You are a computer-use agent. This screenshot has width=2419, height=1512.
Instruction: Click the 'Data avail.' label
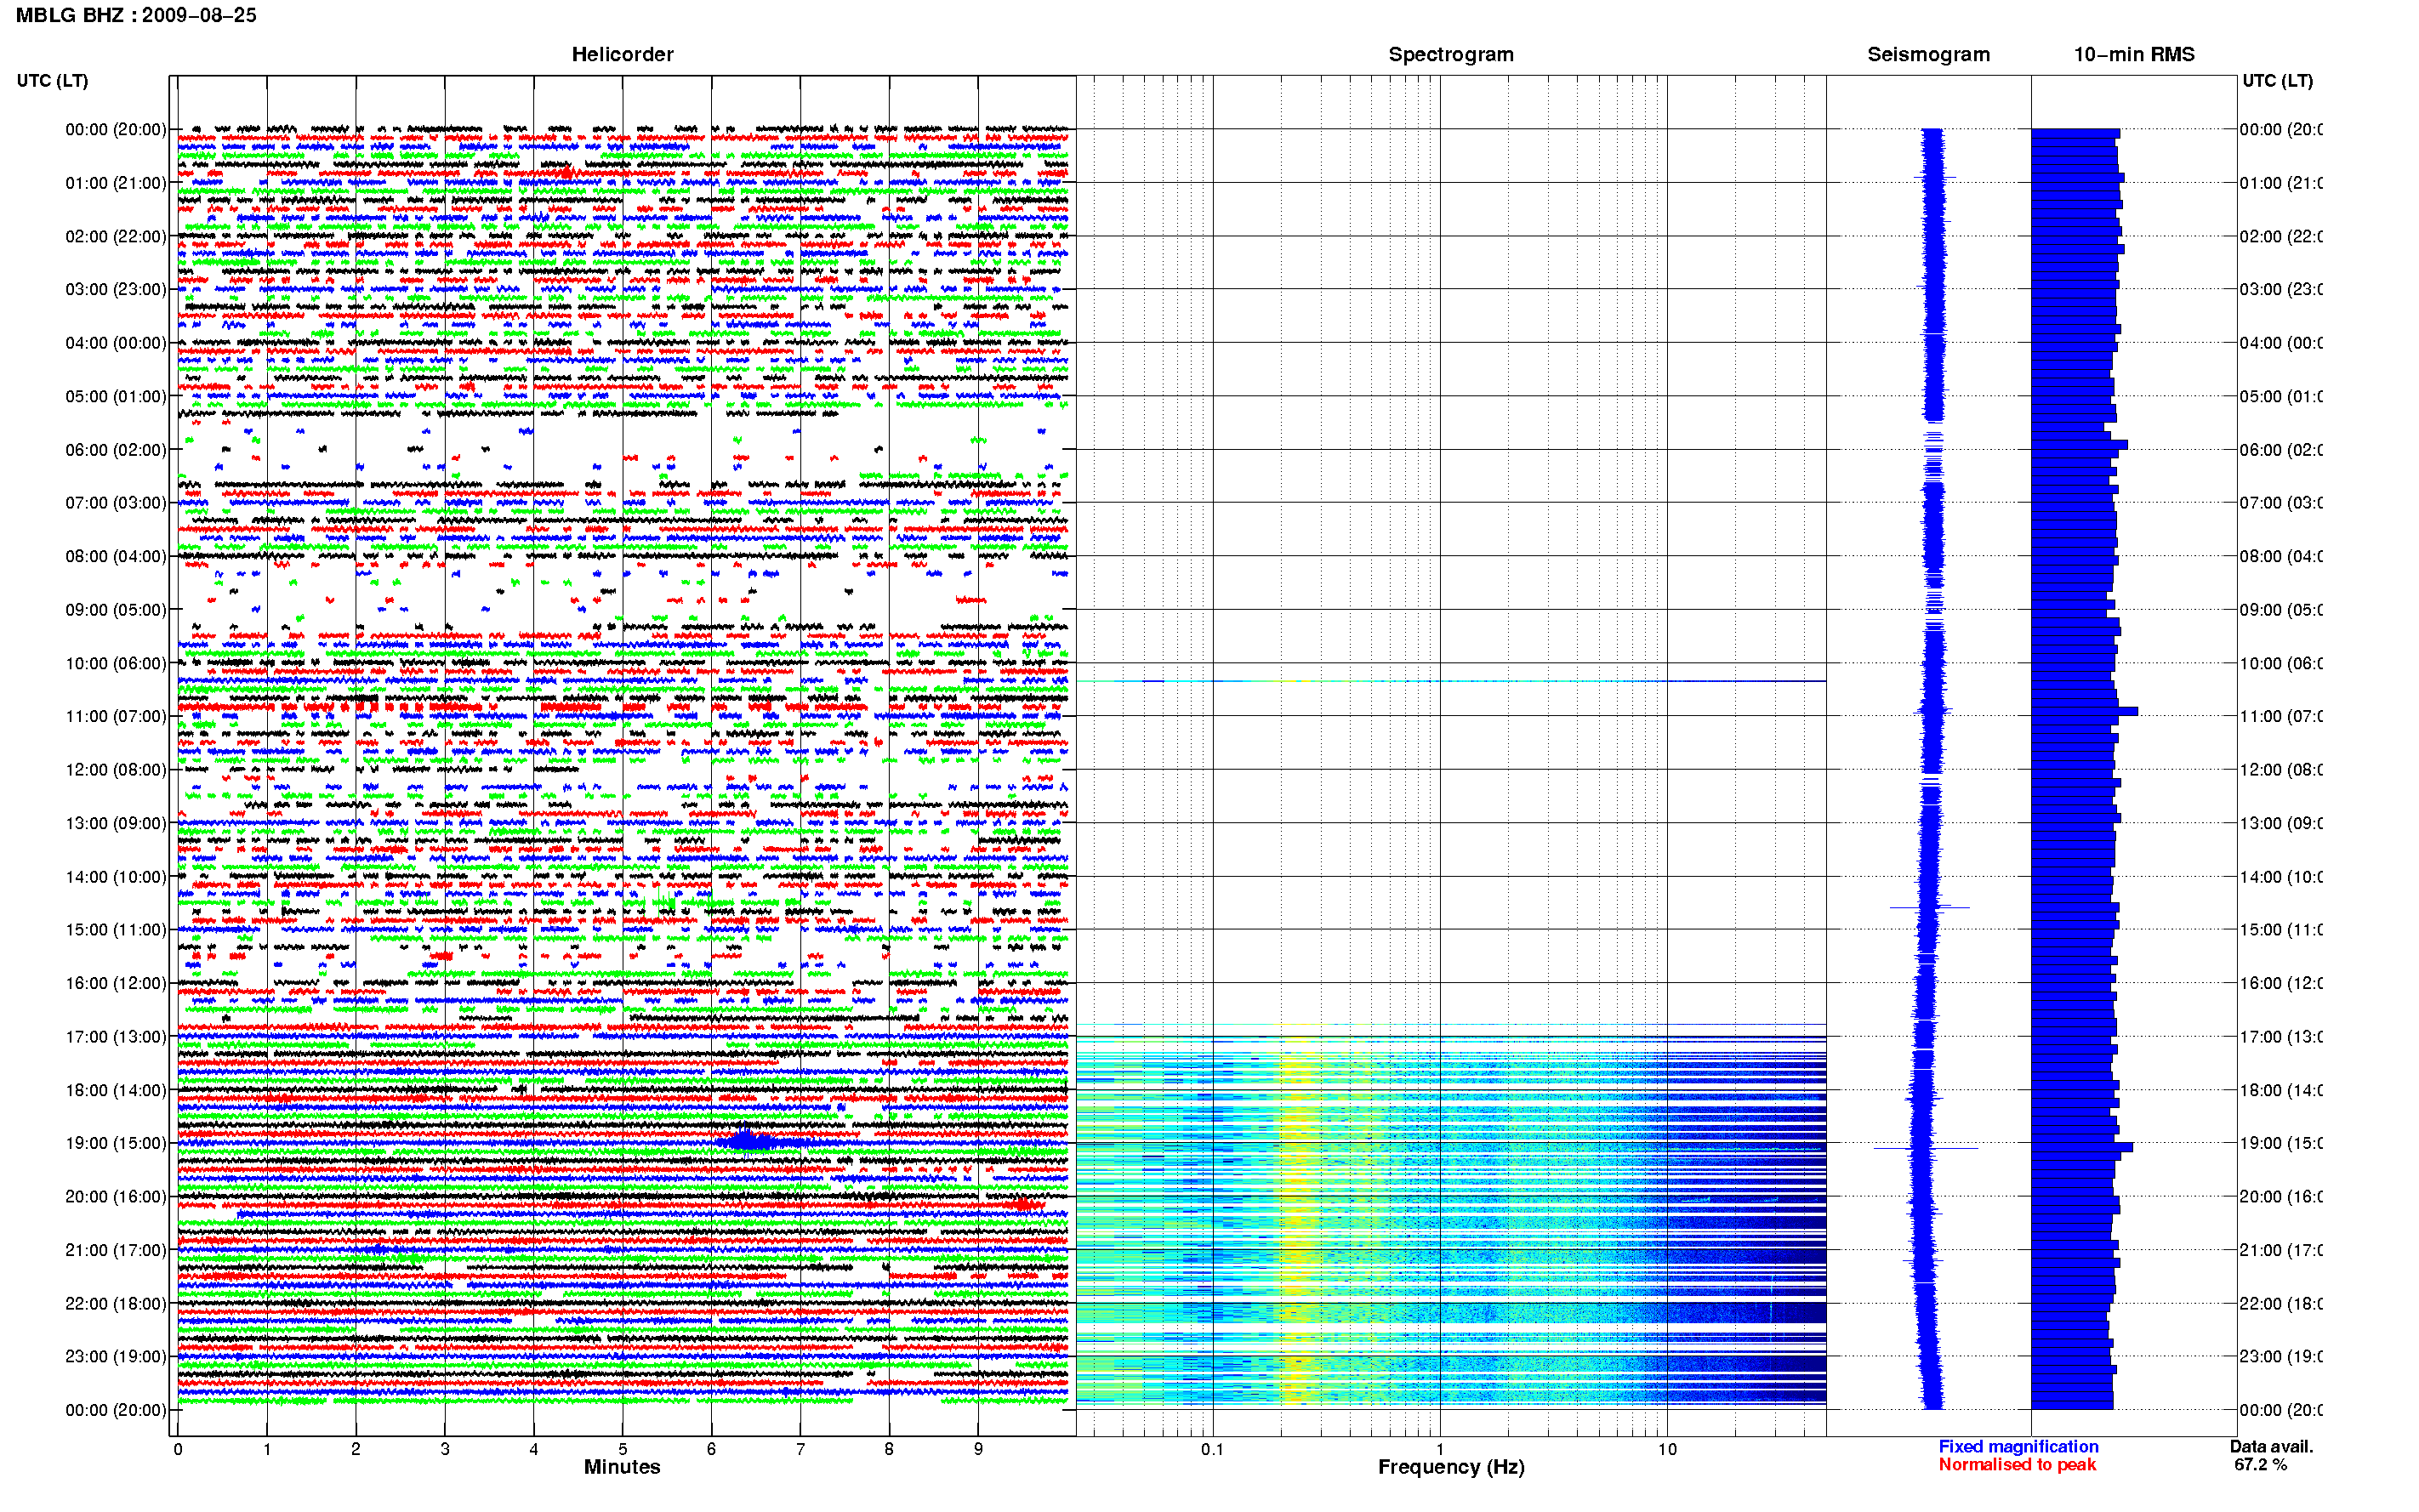click(2271, 1446)
